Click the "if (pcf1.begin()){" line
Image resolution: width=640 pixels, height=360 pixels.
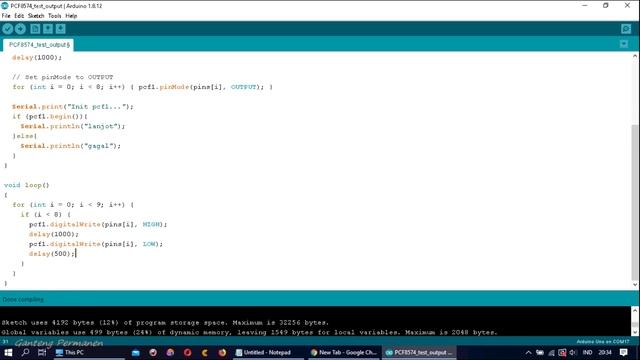[50, 116]
